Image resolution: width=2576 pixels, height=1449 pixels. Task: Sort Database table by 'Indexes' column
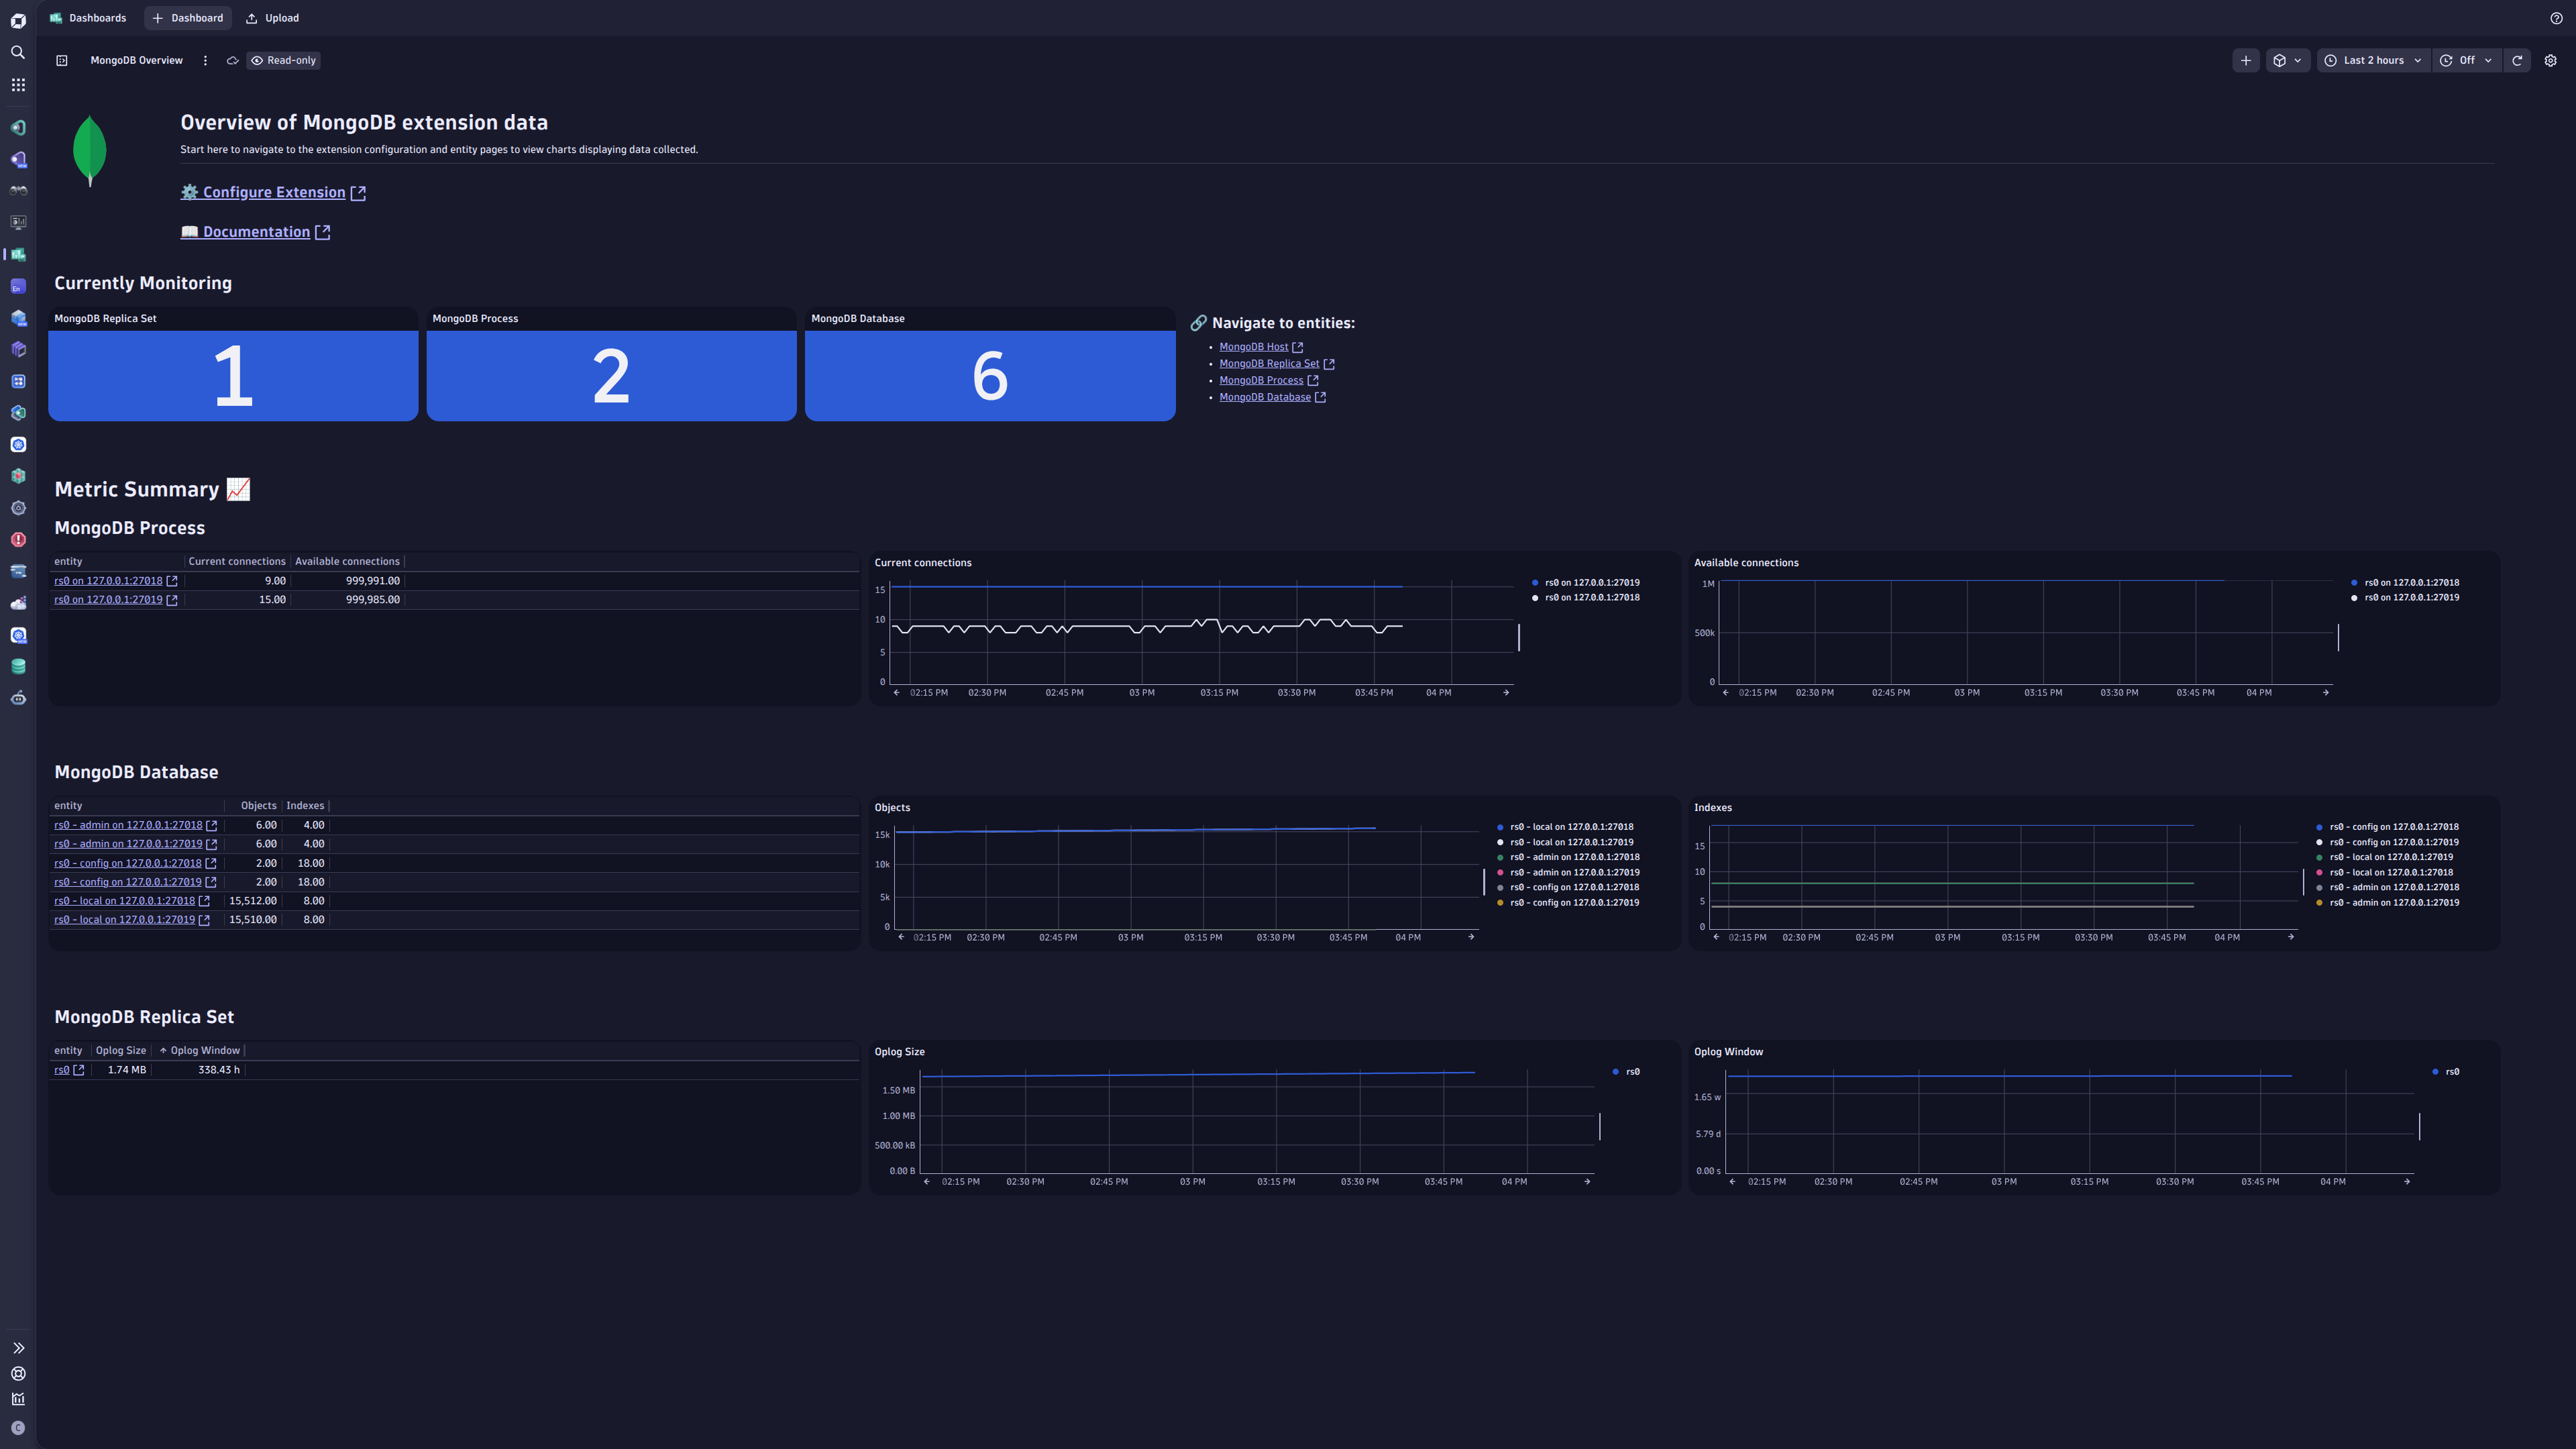pyautogui.click(x=305, y=805)
